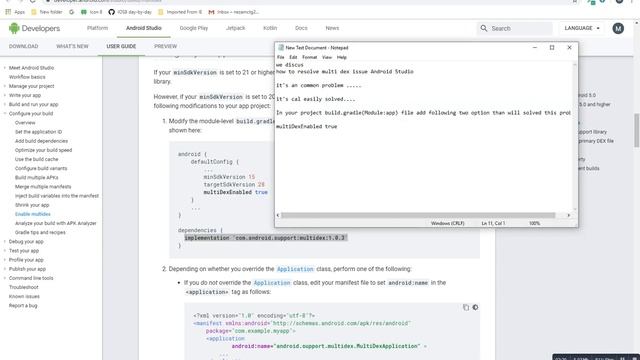The height and width of the screenshot is (360, 640).
Task: Open Build multiple APKs page
Action: 36,178
